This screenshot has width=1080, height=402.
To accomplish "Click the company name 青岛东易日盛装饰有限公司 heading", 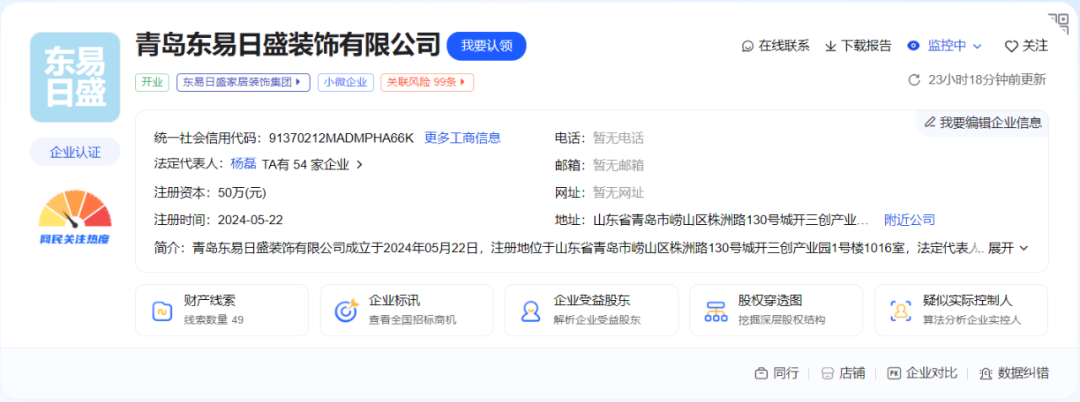I will click(x=288, y=45).
